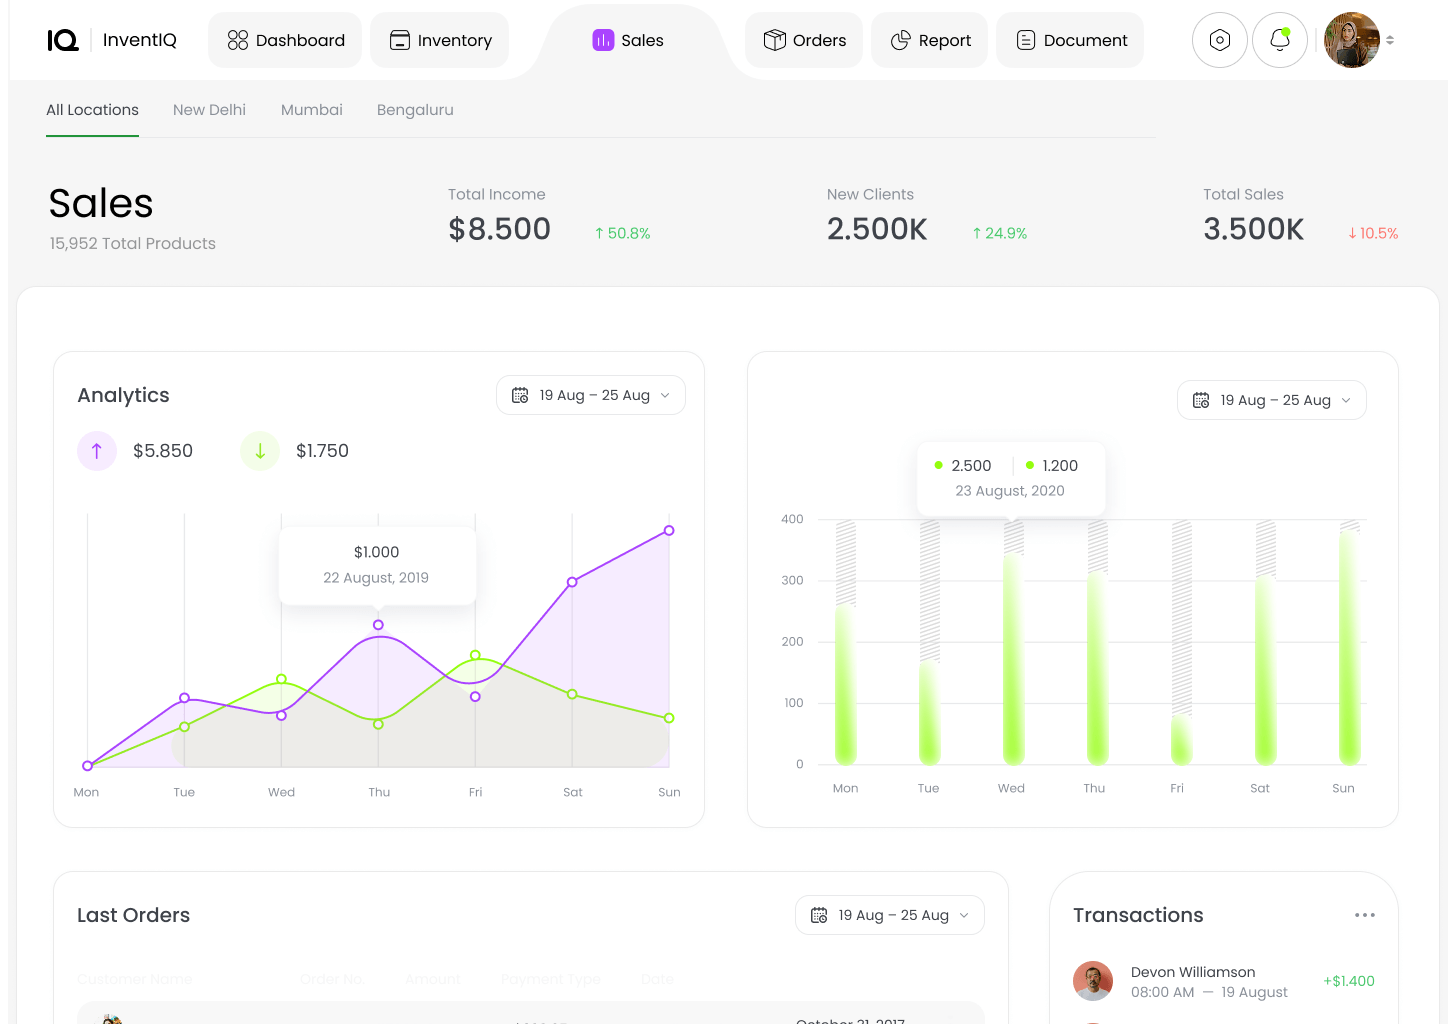Open the Inventory section
This screenshot has height=1024, width=1448.
pyautogui.click(x=440, y=40)
